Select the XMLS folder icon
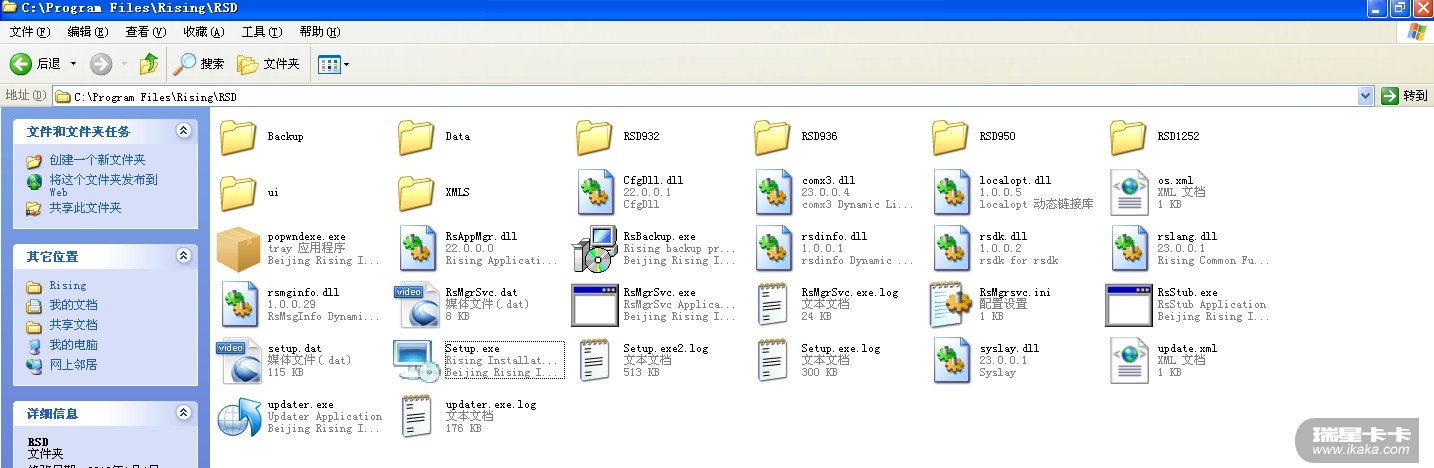This screenshot has height=468, width=1434. 416,193
